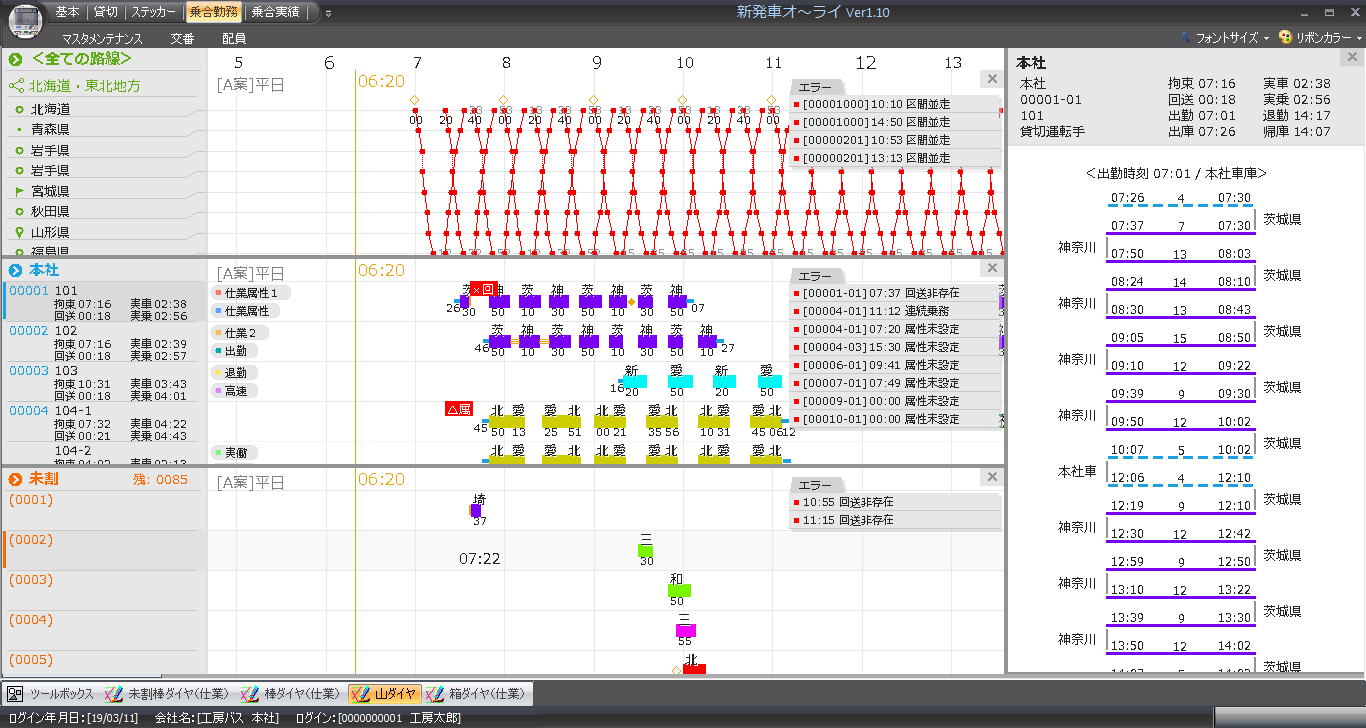This screenshot has height=728, width=1366.
Task: Select duty row 00003 103
Action: 104,382
